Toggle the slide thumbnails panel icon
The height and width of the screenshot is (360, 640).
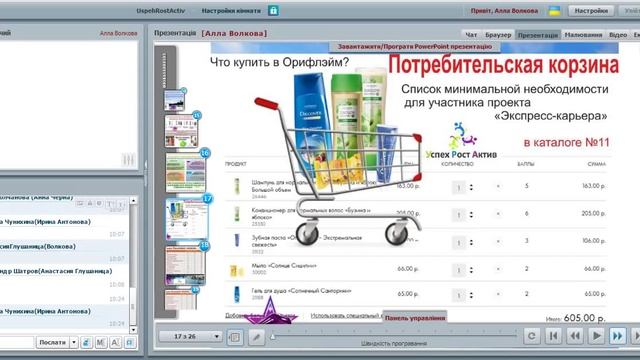[x=235, y=337]
